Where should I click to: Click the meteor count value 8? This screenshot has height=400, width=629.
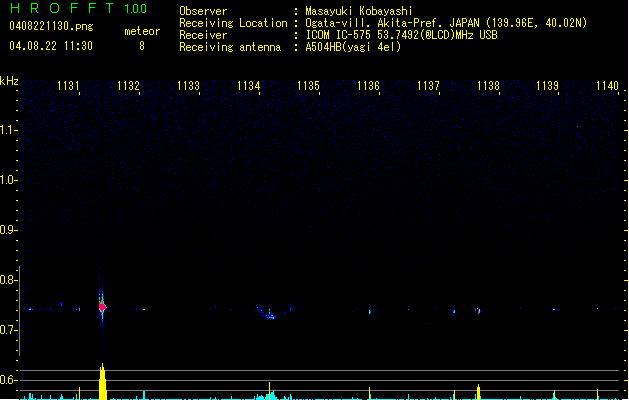(142, 46)
